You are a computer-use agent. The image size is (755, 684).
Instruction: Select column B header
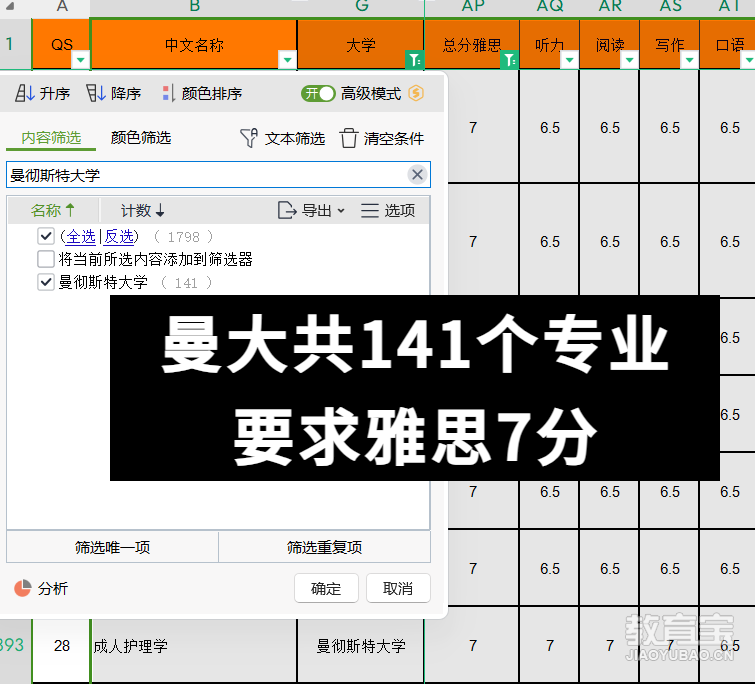click(x=194, y=7)
